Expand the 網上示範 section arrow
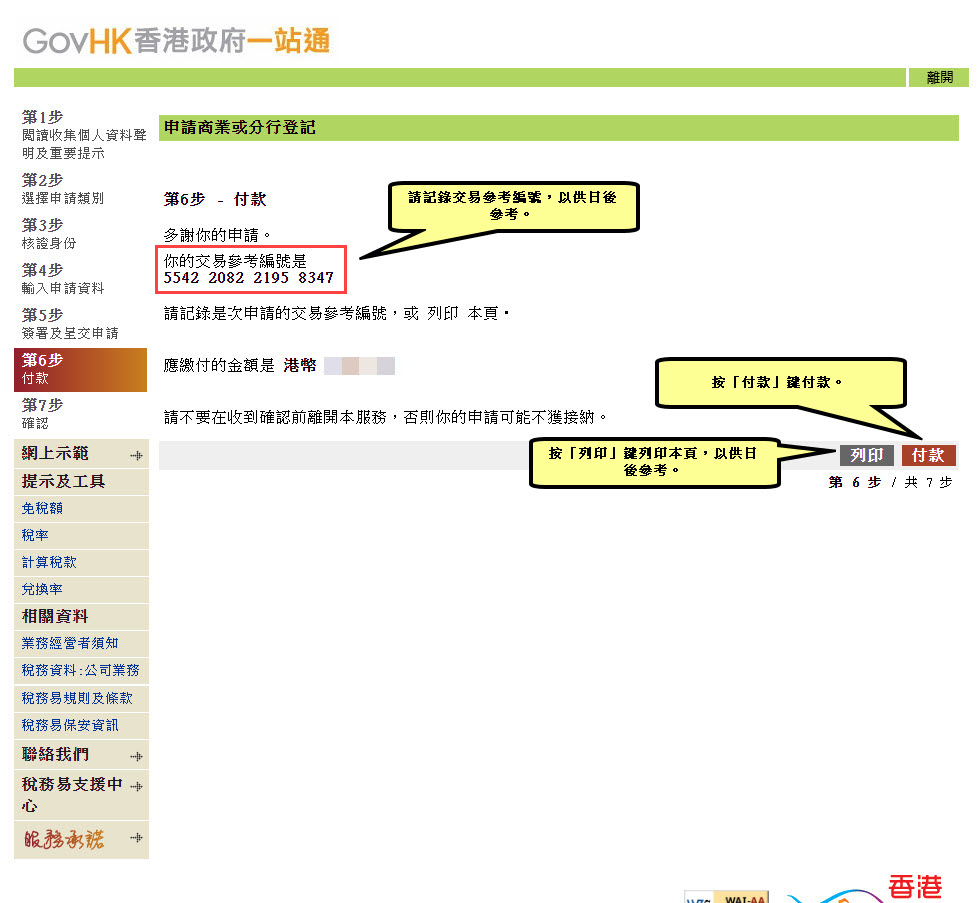This screenshot has width=980, height=903. point(136,456)
